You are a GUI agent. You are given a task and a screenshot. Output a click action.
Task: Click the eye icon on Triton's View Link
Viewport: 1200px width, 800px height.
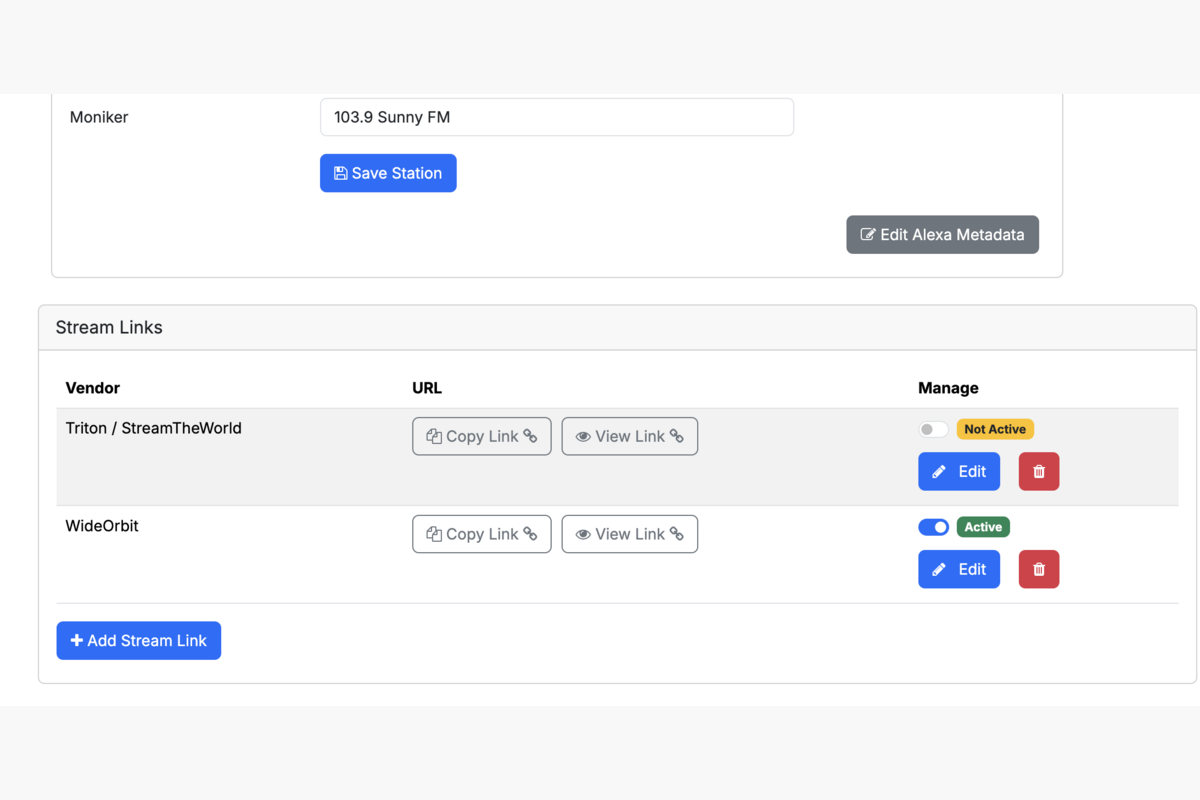[x=583, y=436]
